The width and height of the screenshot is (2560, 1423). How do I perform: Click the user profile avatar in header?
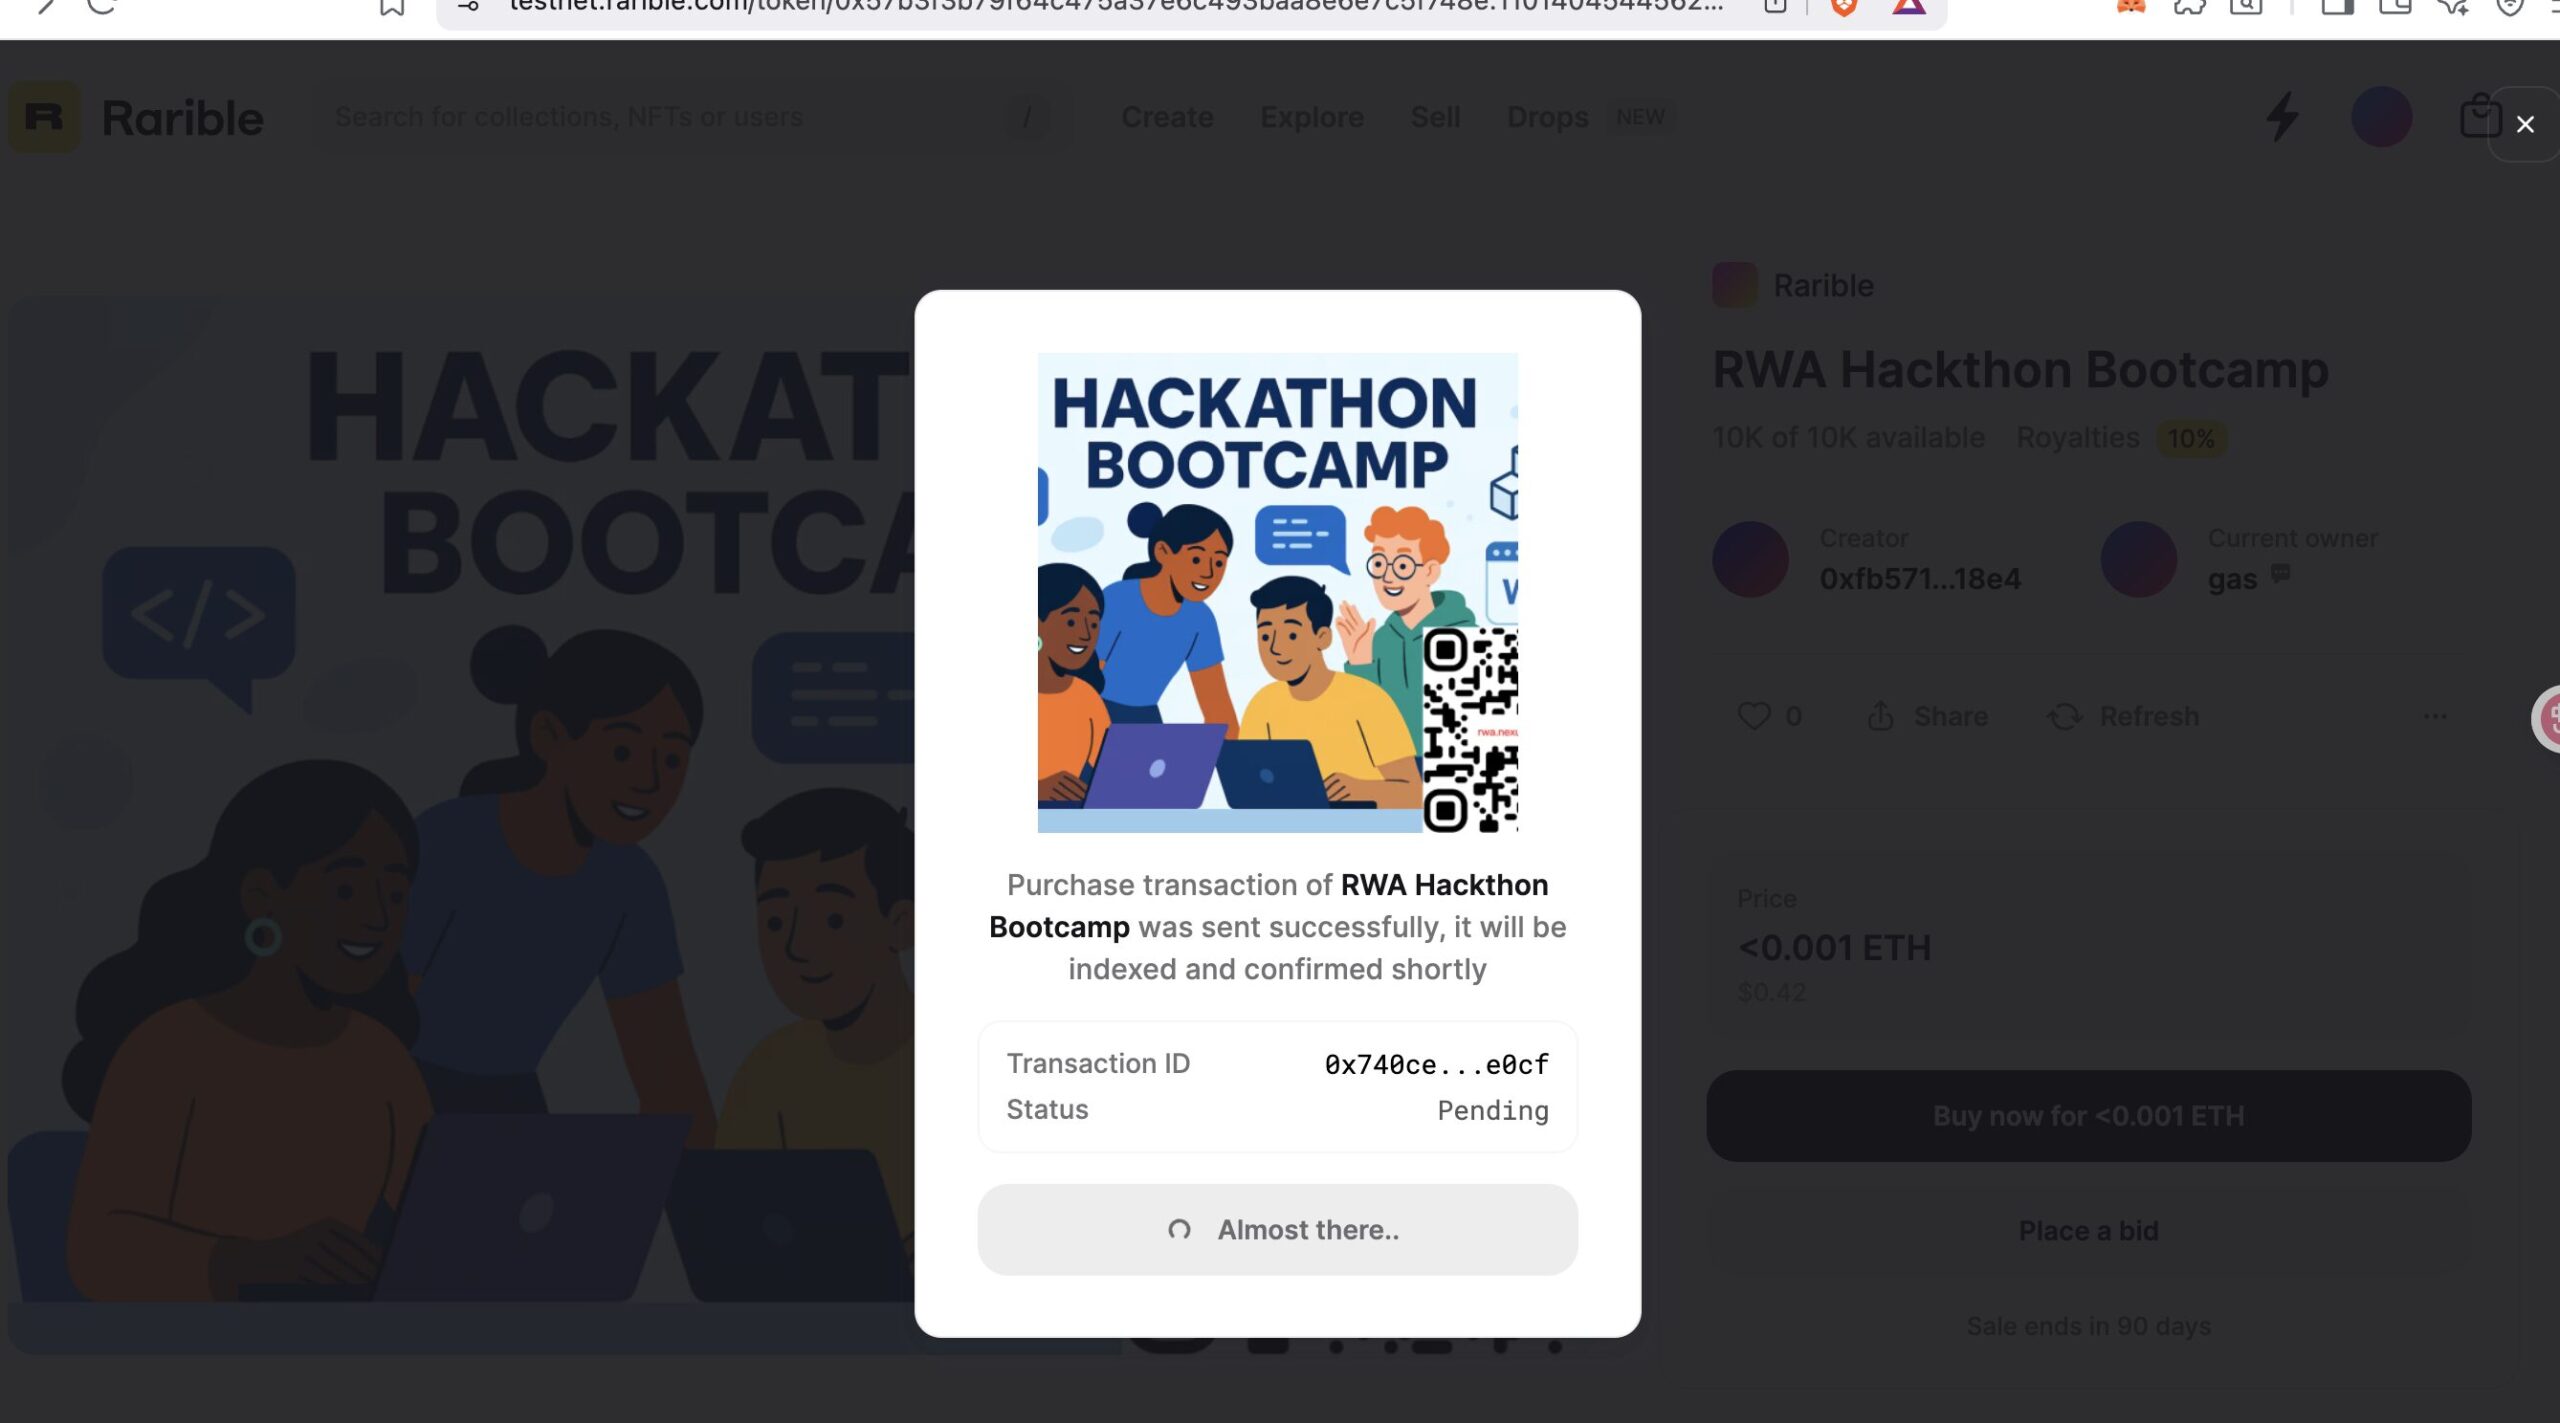pyautogui.click(x=2381, y=117)
